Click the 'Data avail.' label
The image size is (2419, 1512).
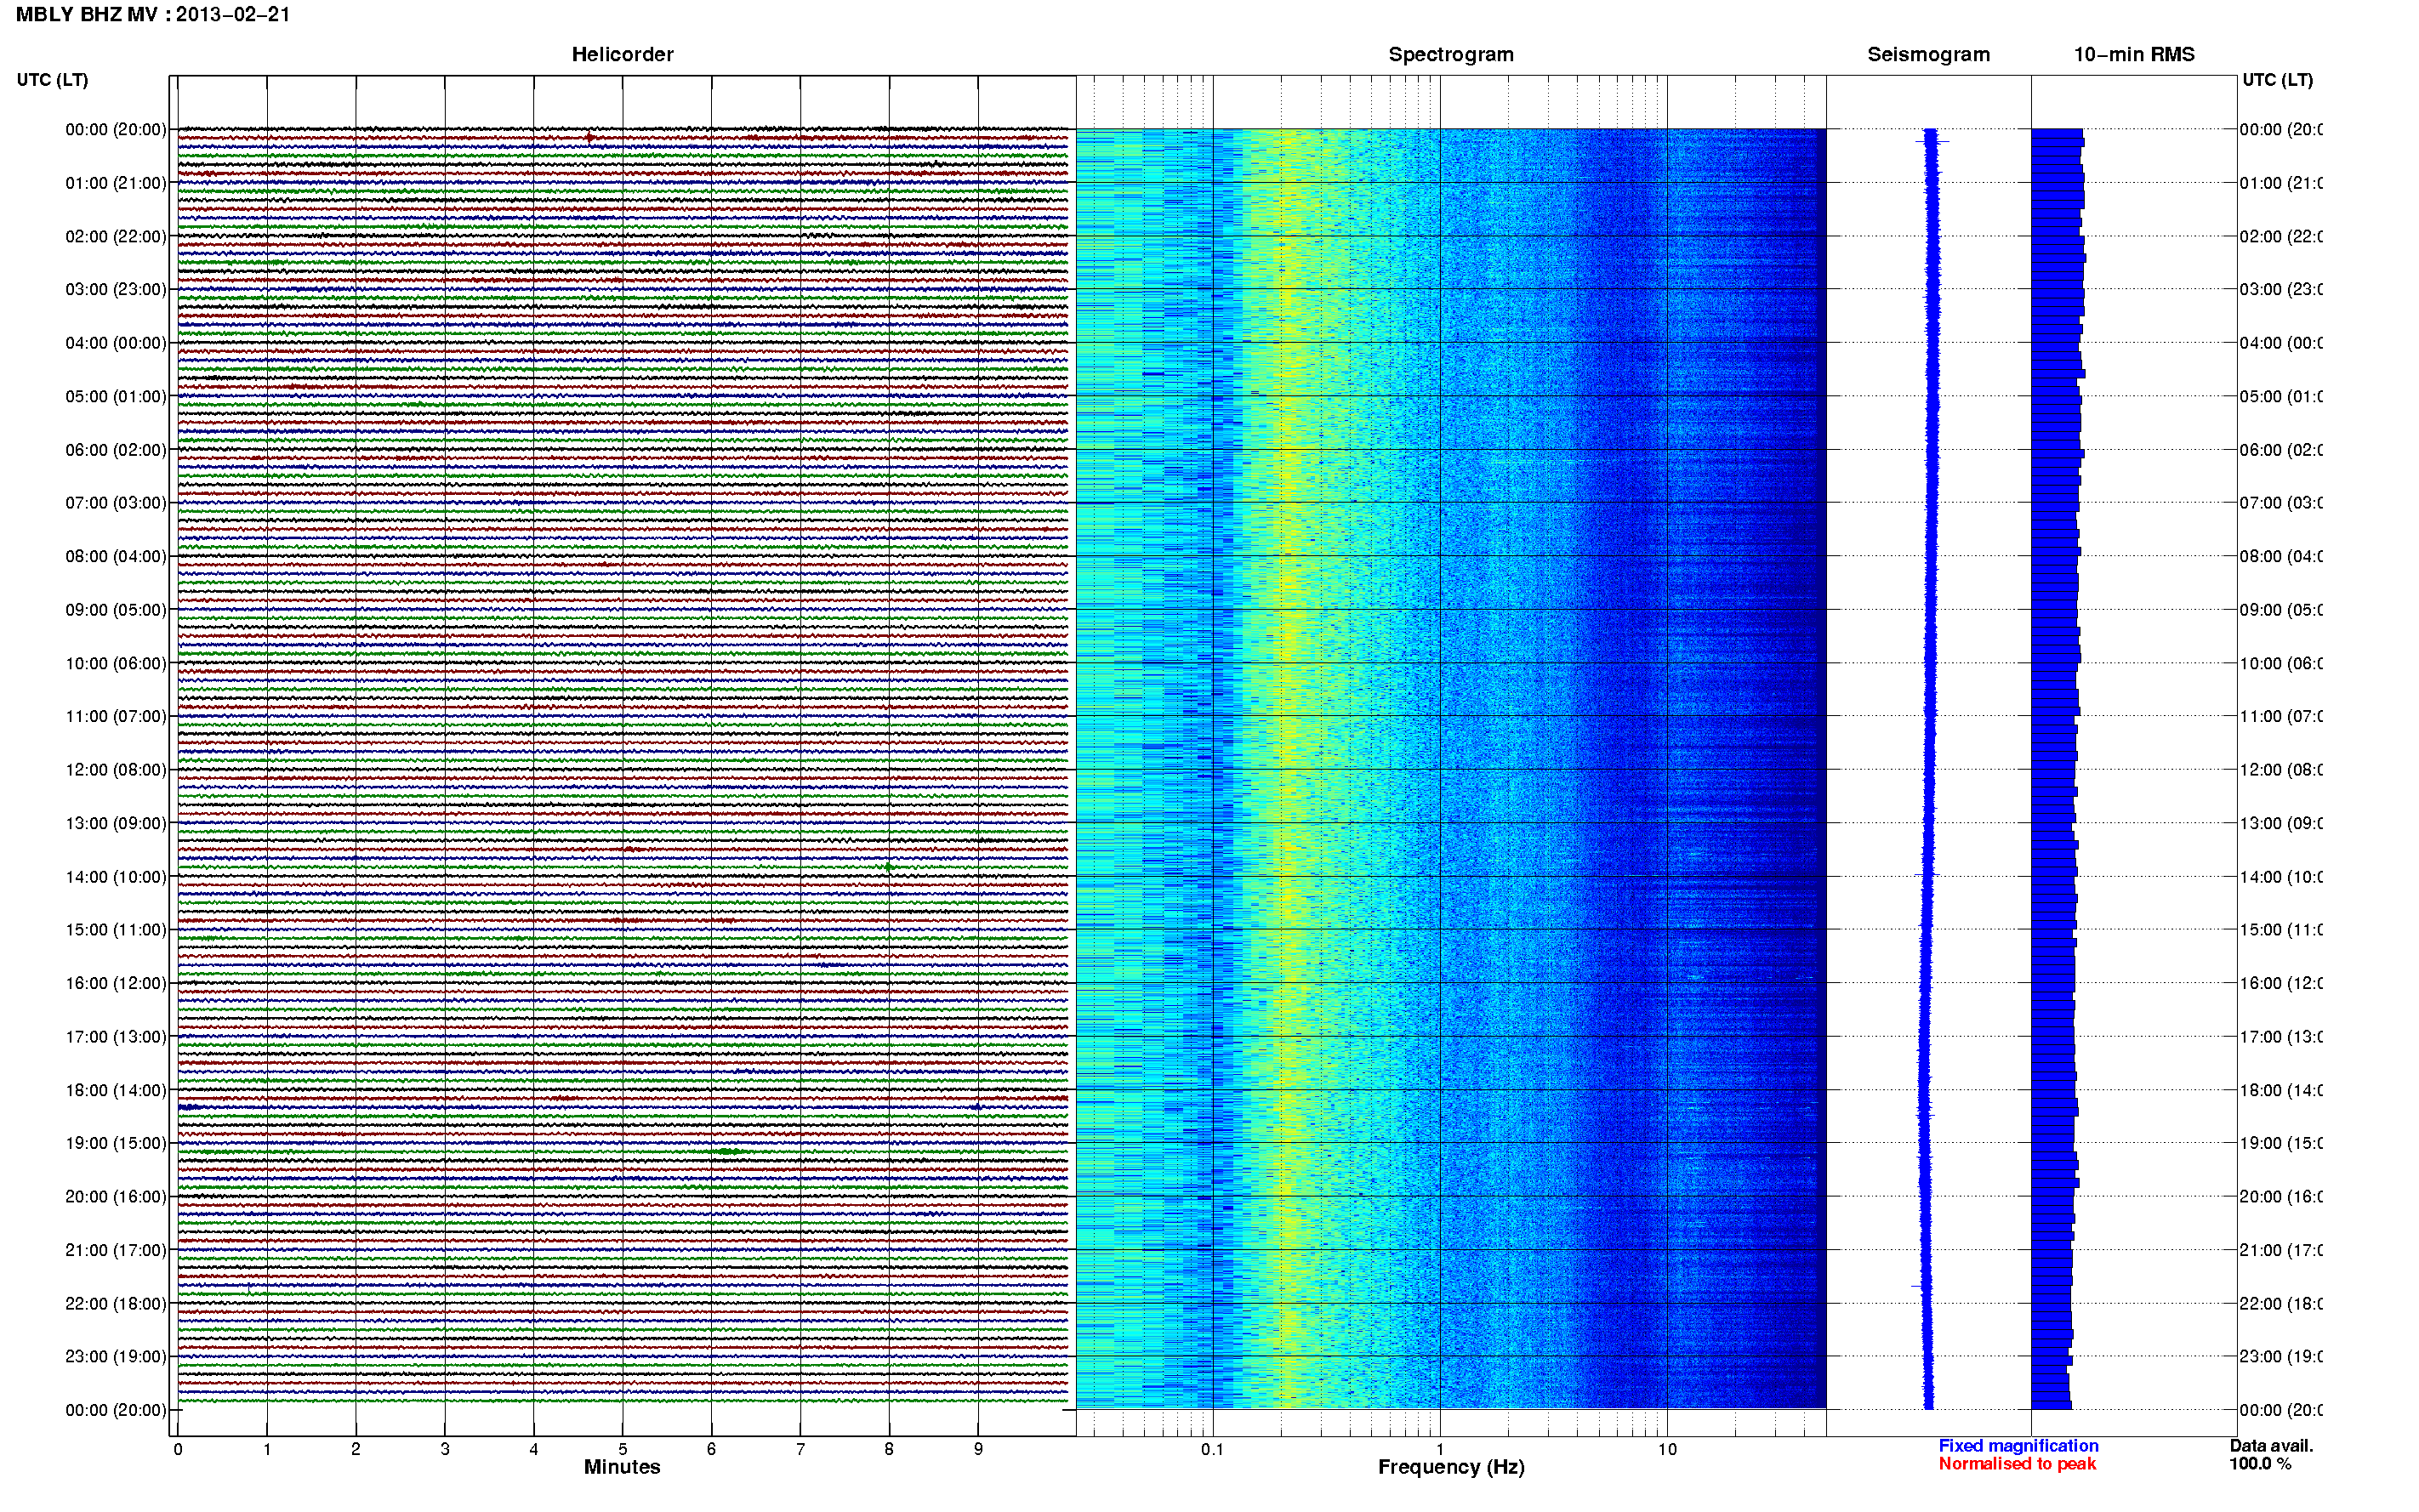2271,1446
